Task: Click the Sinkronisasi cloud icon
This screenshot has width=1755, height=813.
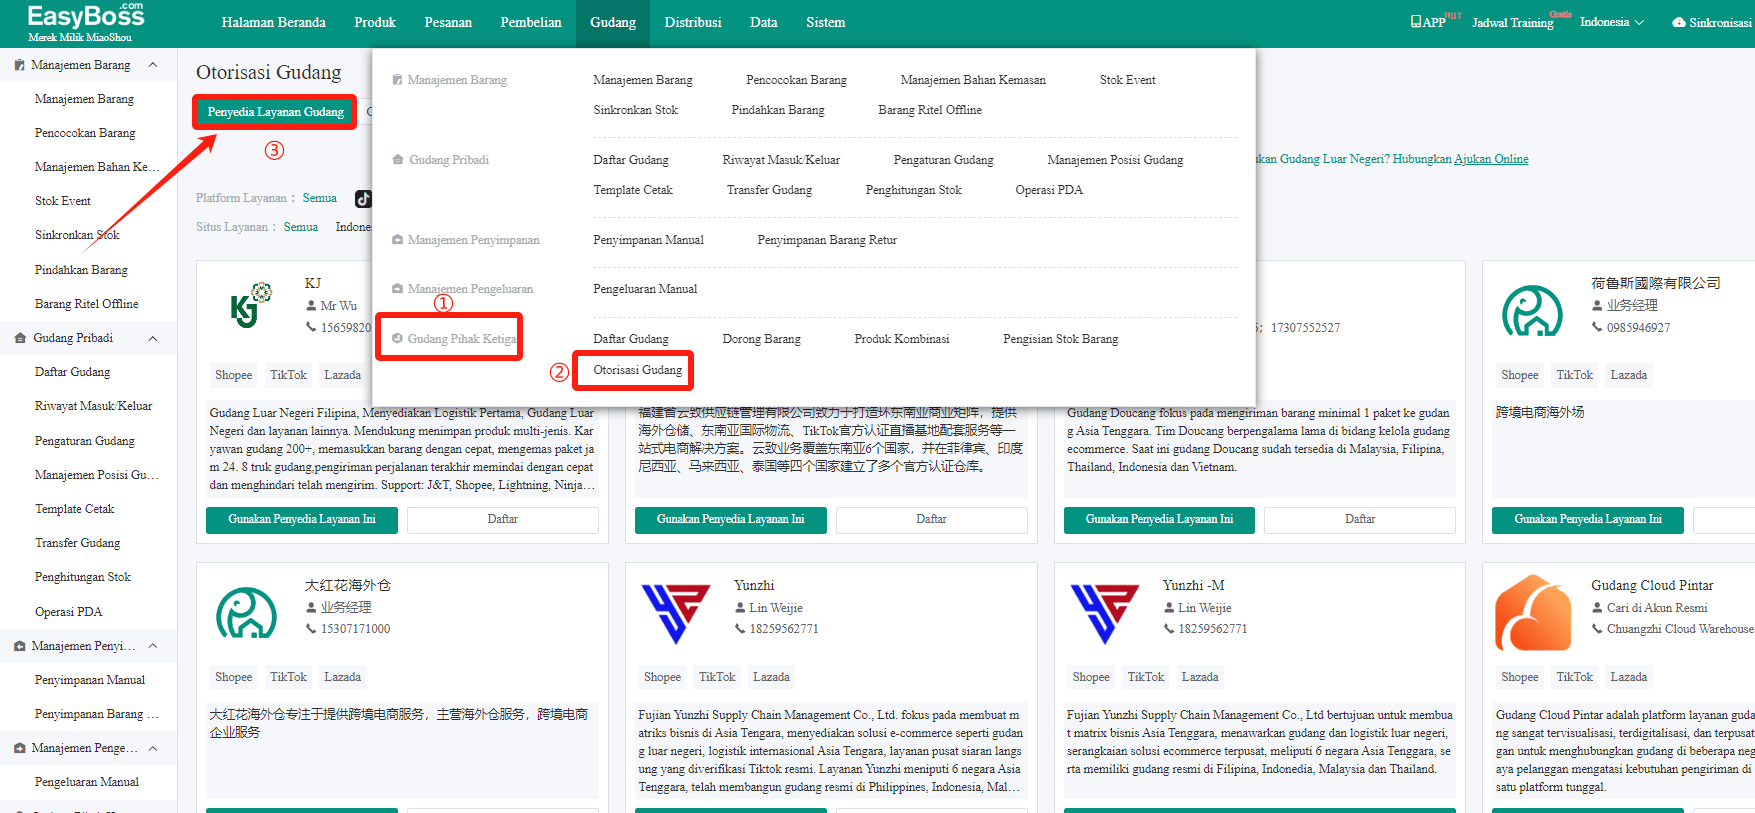Action: 1679,22
